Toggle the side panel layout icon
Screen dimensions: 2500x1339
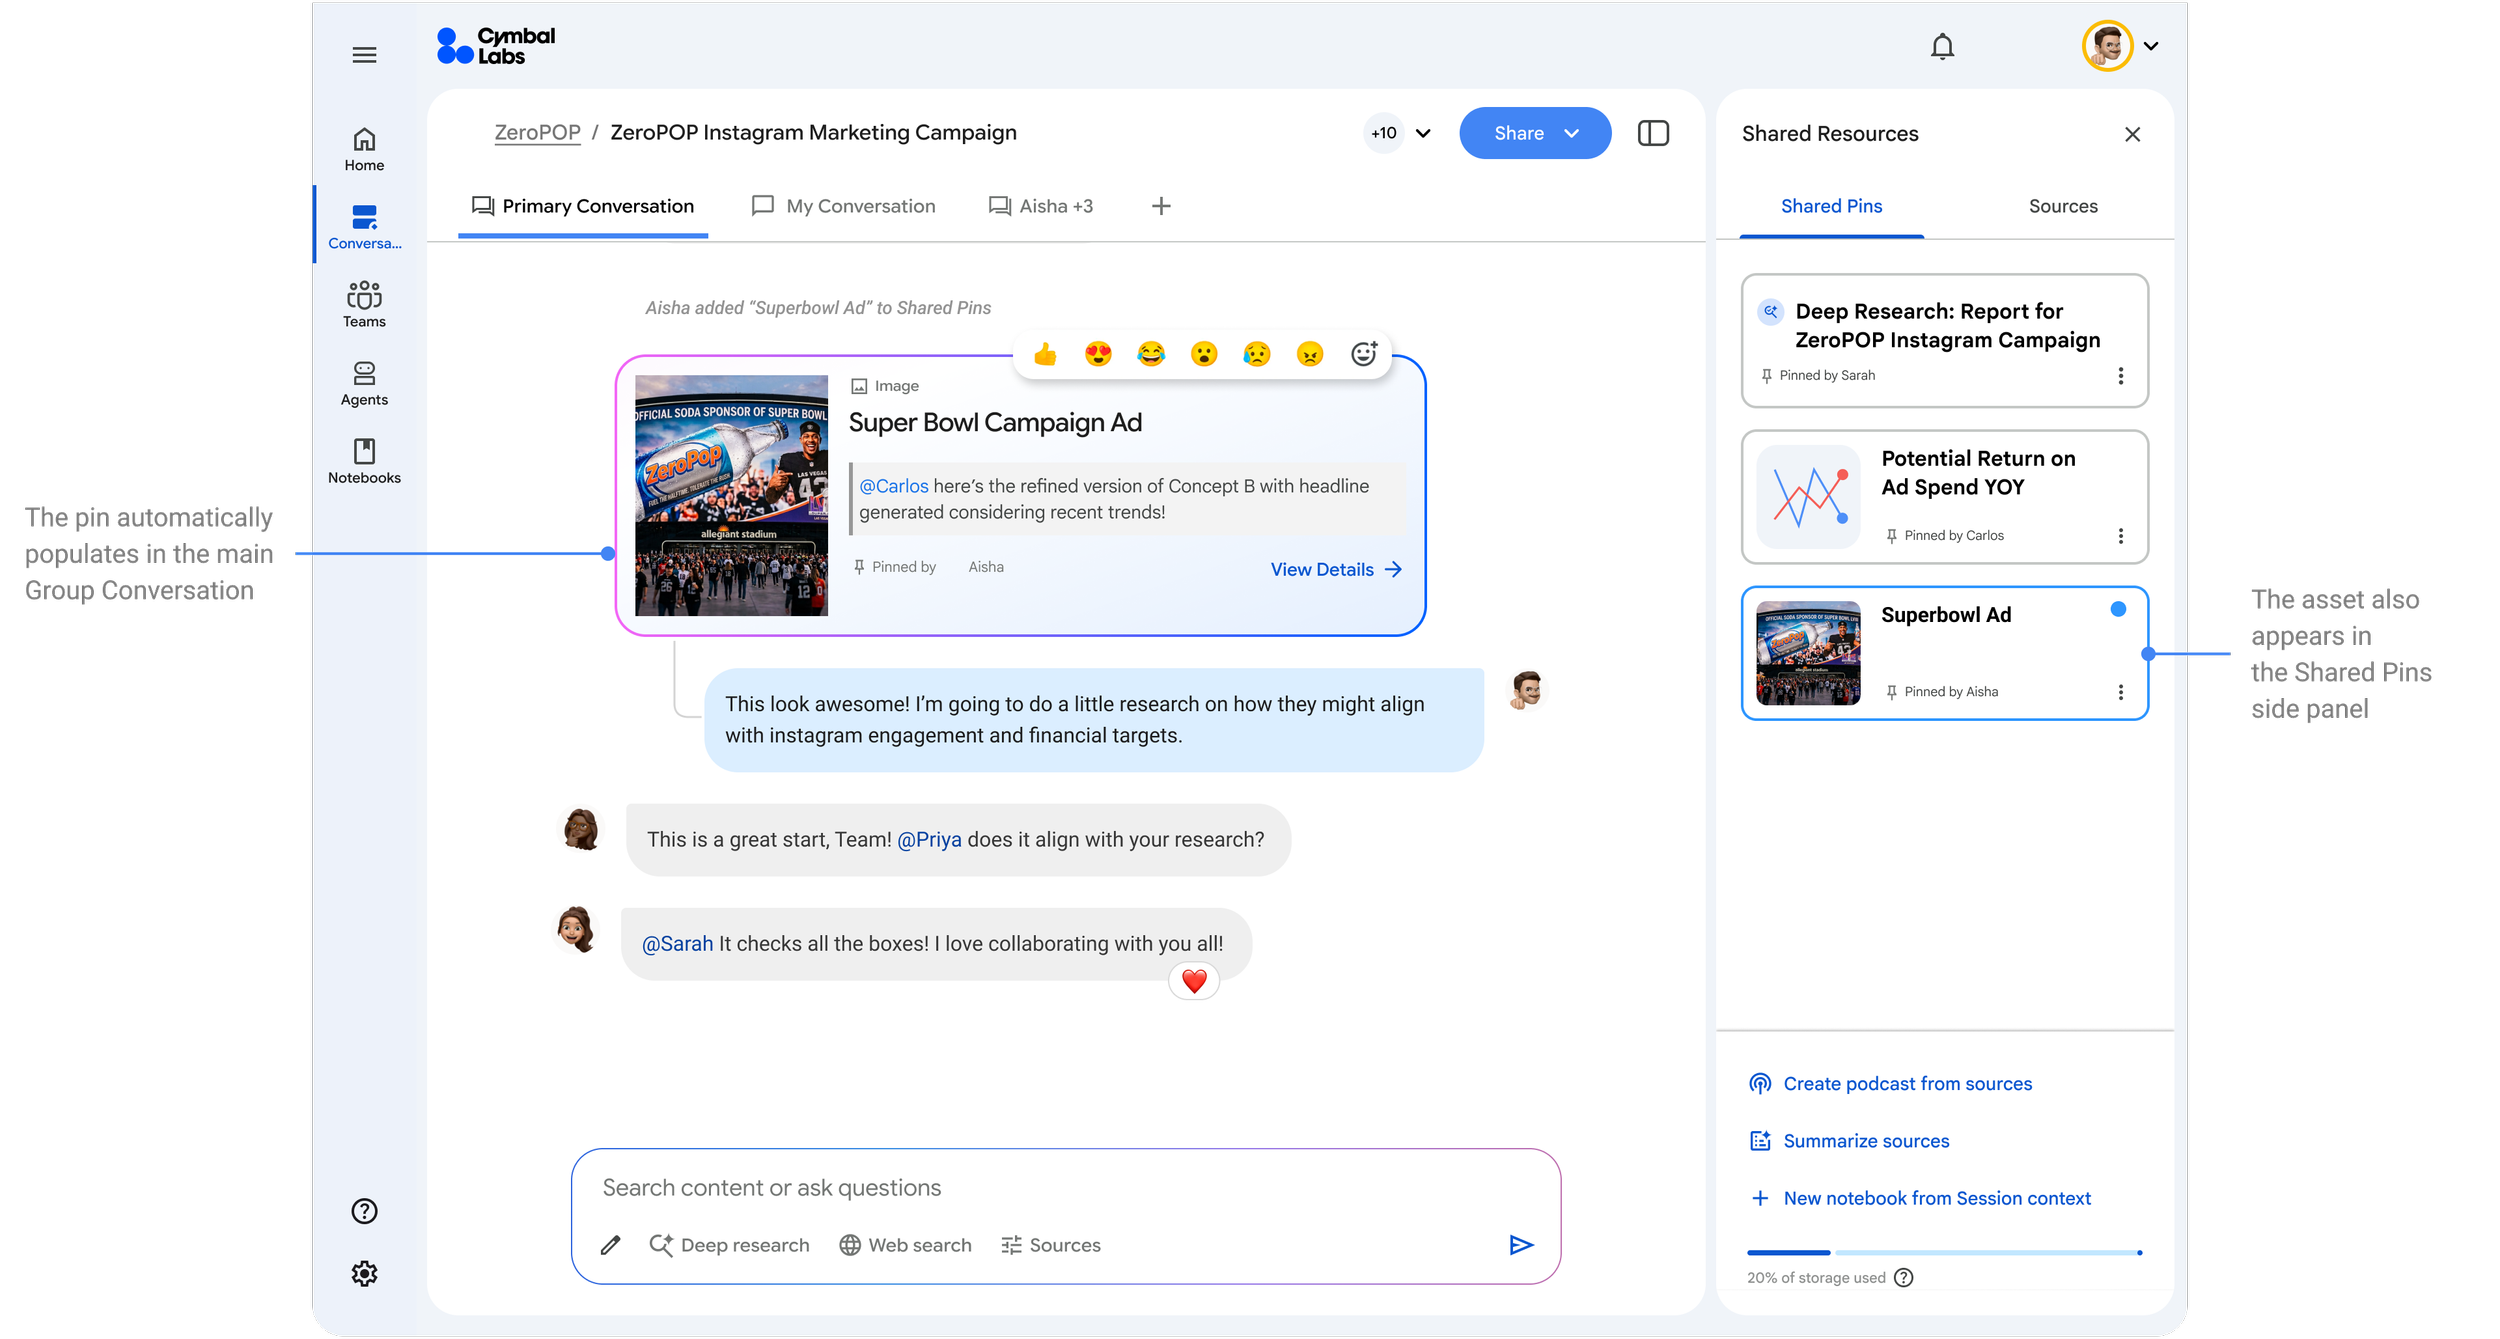(1653, 134)
